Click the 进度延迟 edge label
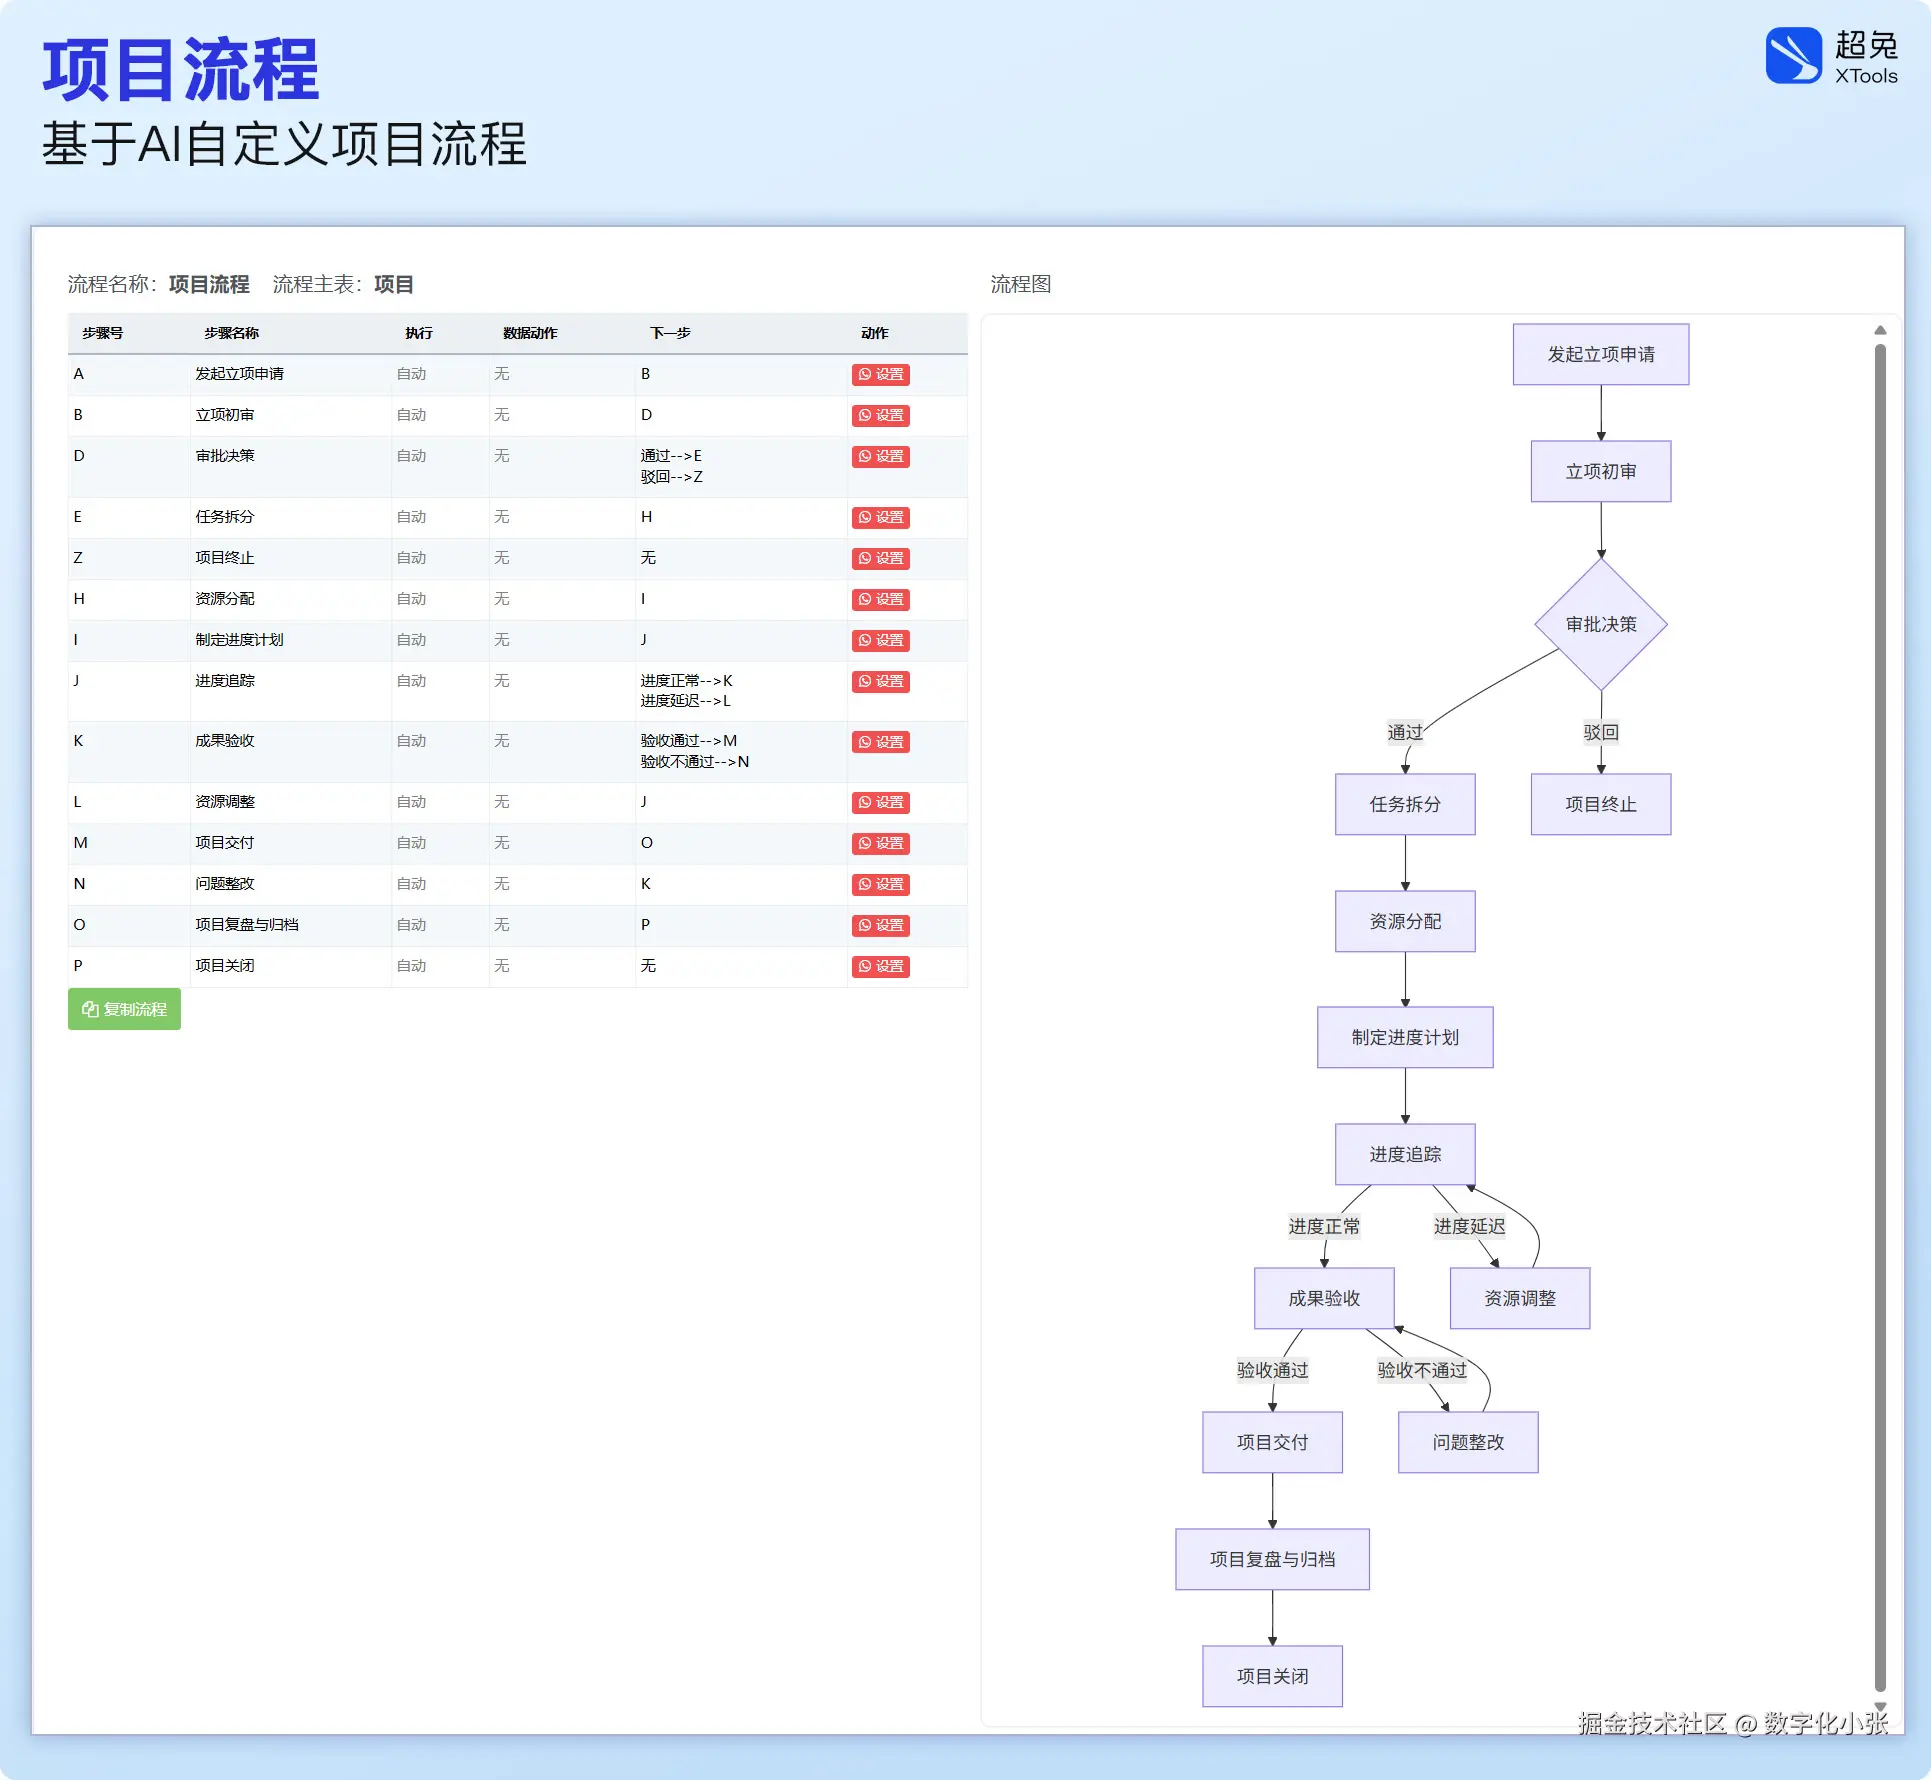Viewport: 1931px width, 1780px height. 1469,1226
